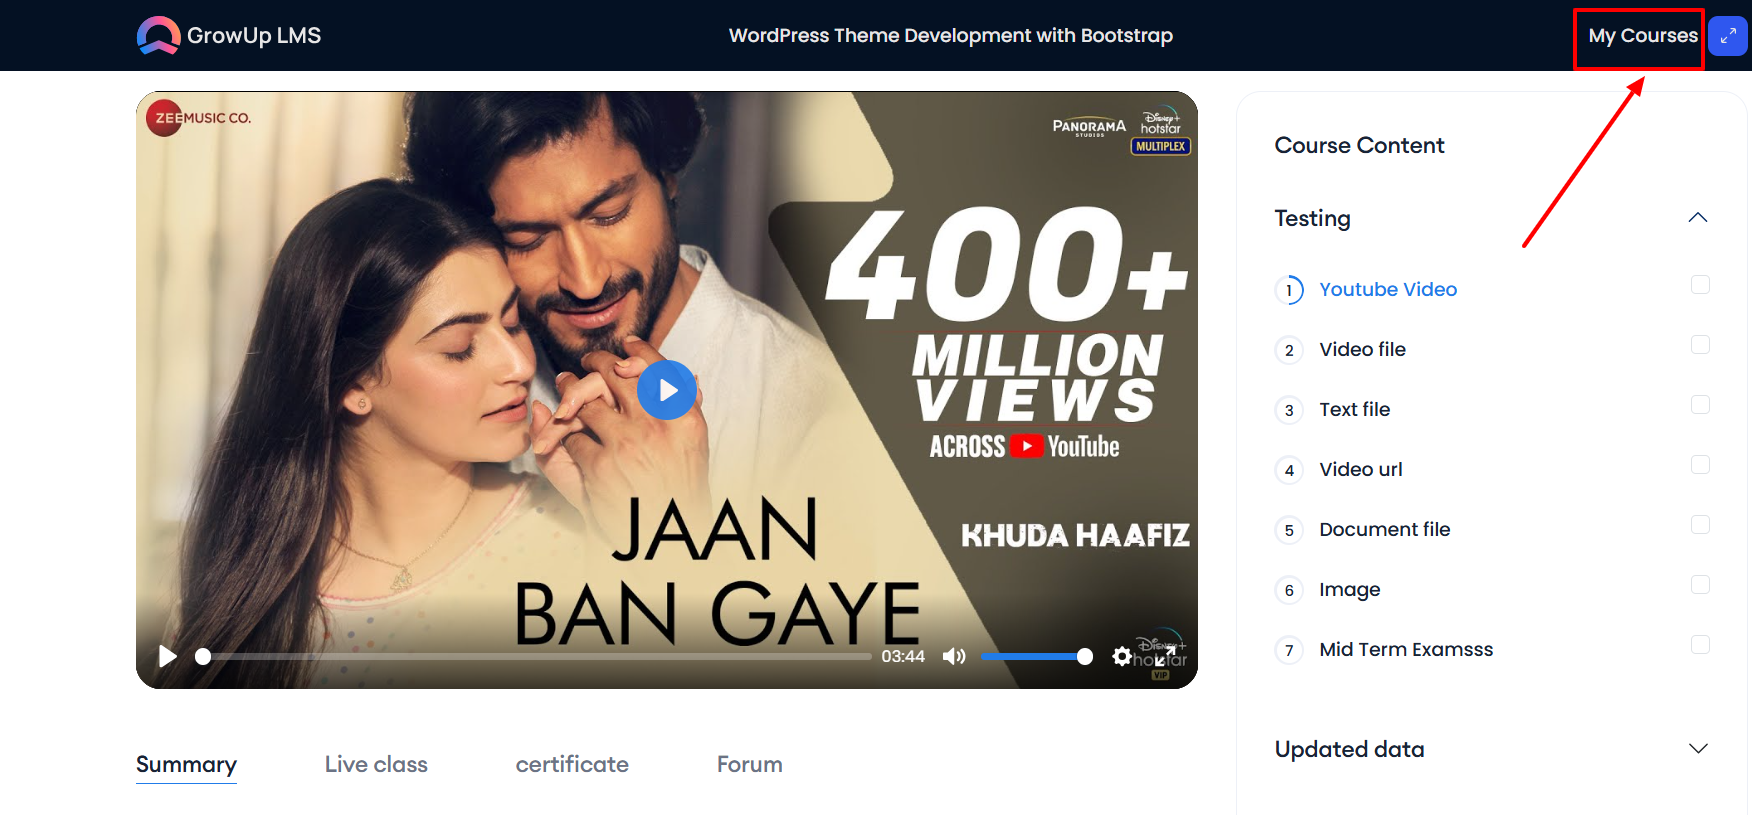Click the lesson 1 progress circle icon
Screen dimensions: 1752x815
pos(1289,290)
